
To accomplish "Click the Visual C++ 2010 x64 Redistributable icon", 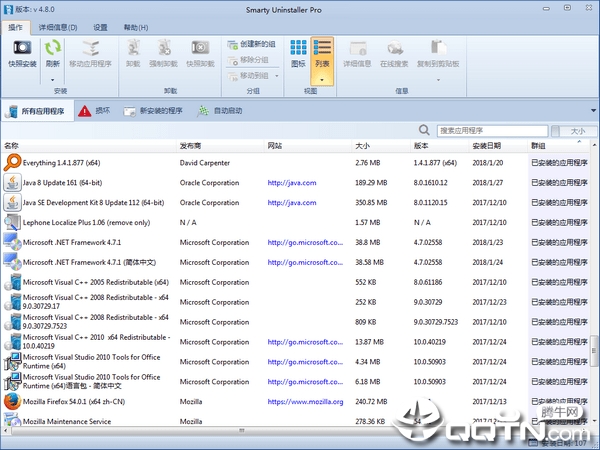I will [x=12, y=342].
